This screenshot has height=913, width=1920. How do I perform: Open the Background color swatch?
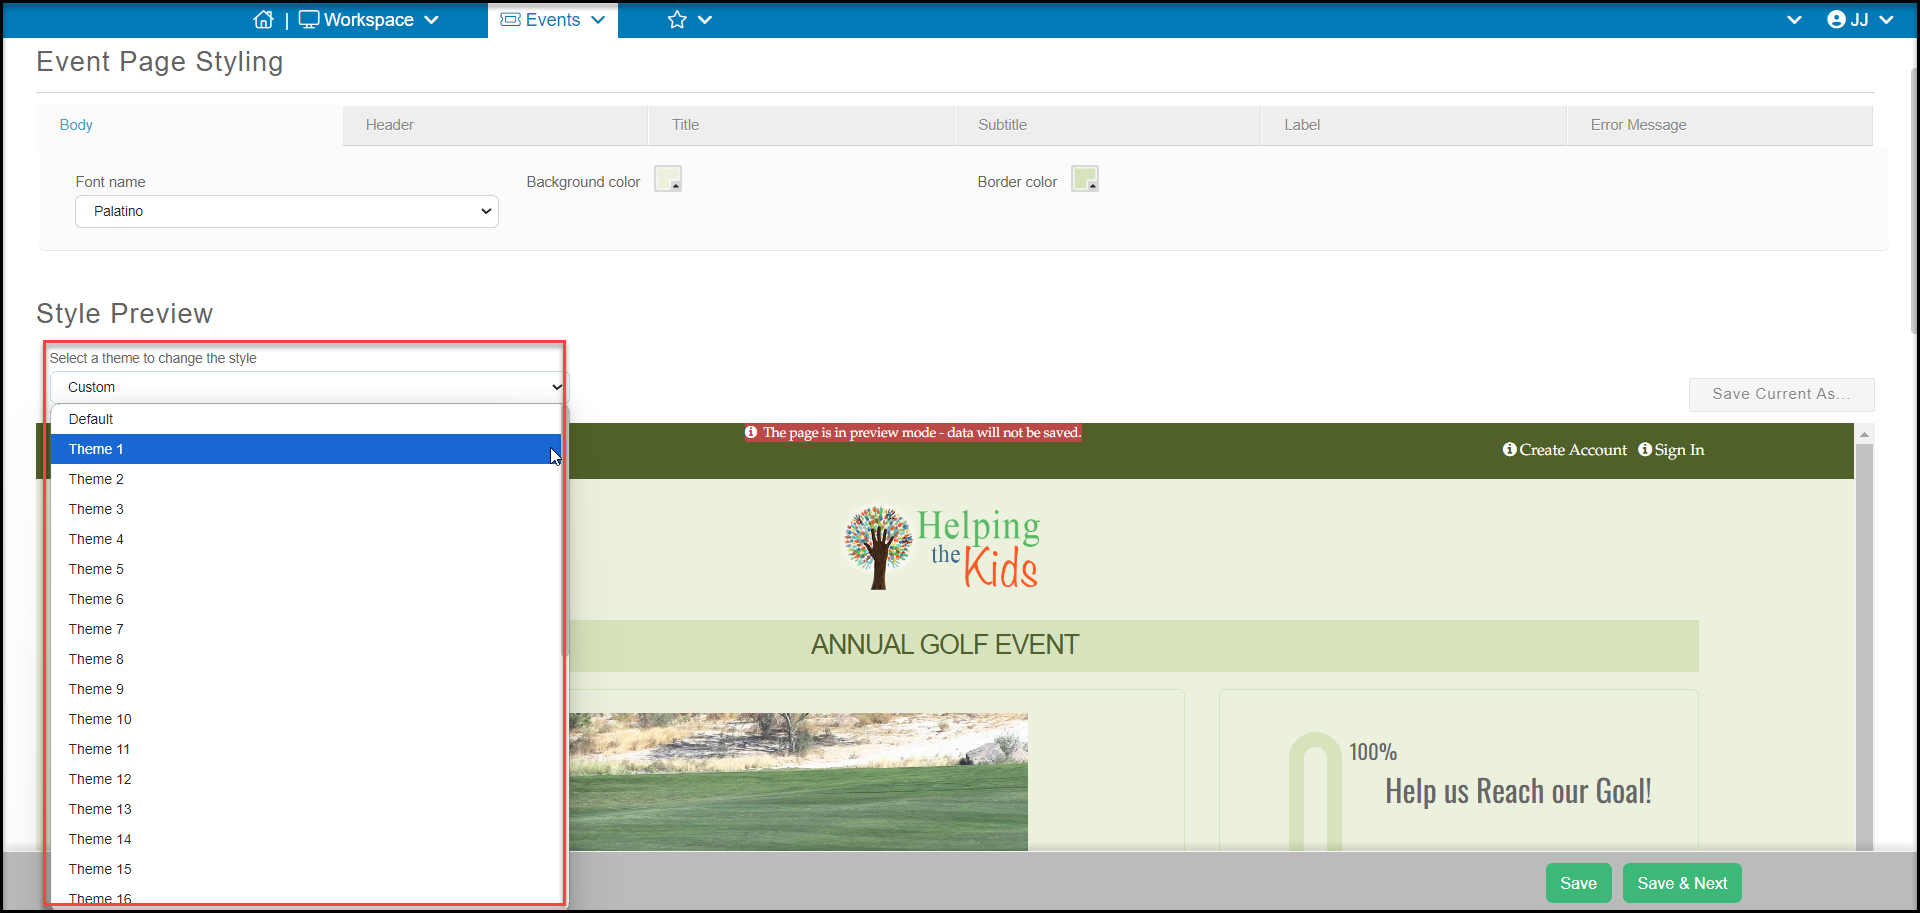tap(668, 179)
